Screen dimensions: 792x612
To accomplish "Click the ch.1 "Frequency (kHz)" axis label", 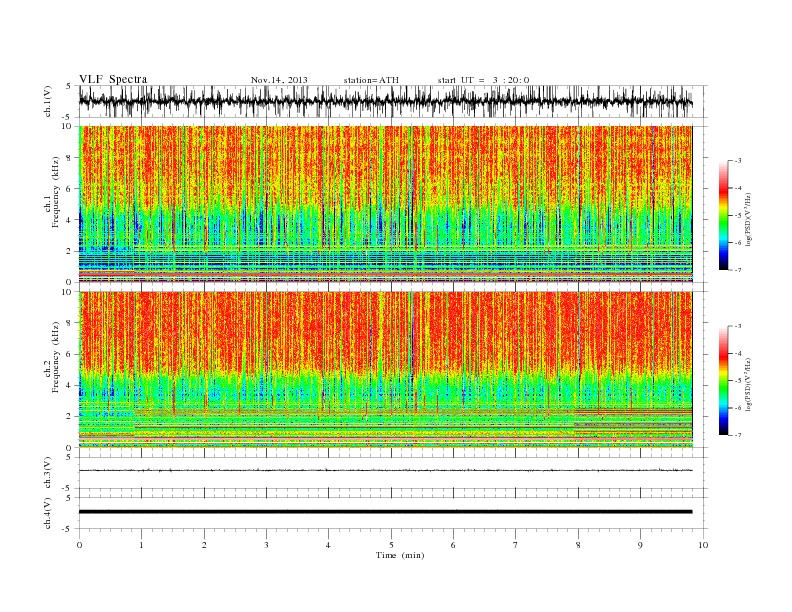I will pyautogui.click(x=56, y=192).
